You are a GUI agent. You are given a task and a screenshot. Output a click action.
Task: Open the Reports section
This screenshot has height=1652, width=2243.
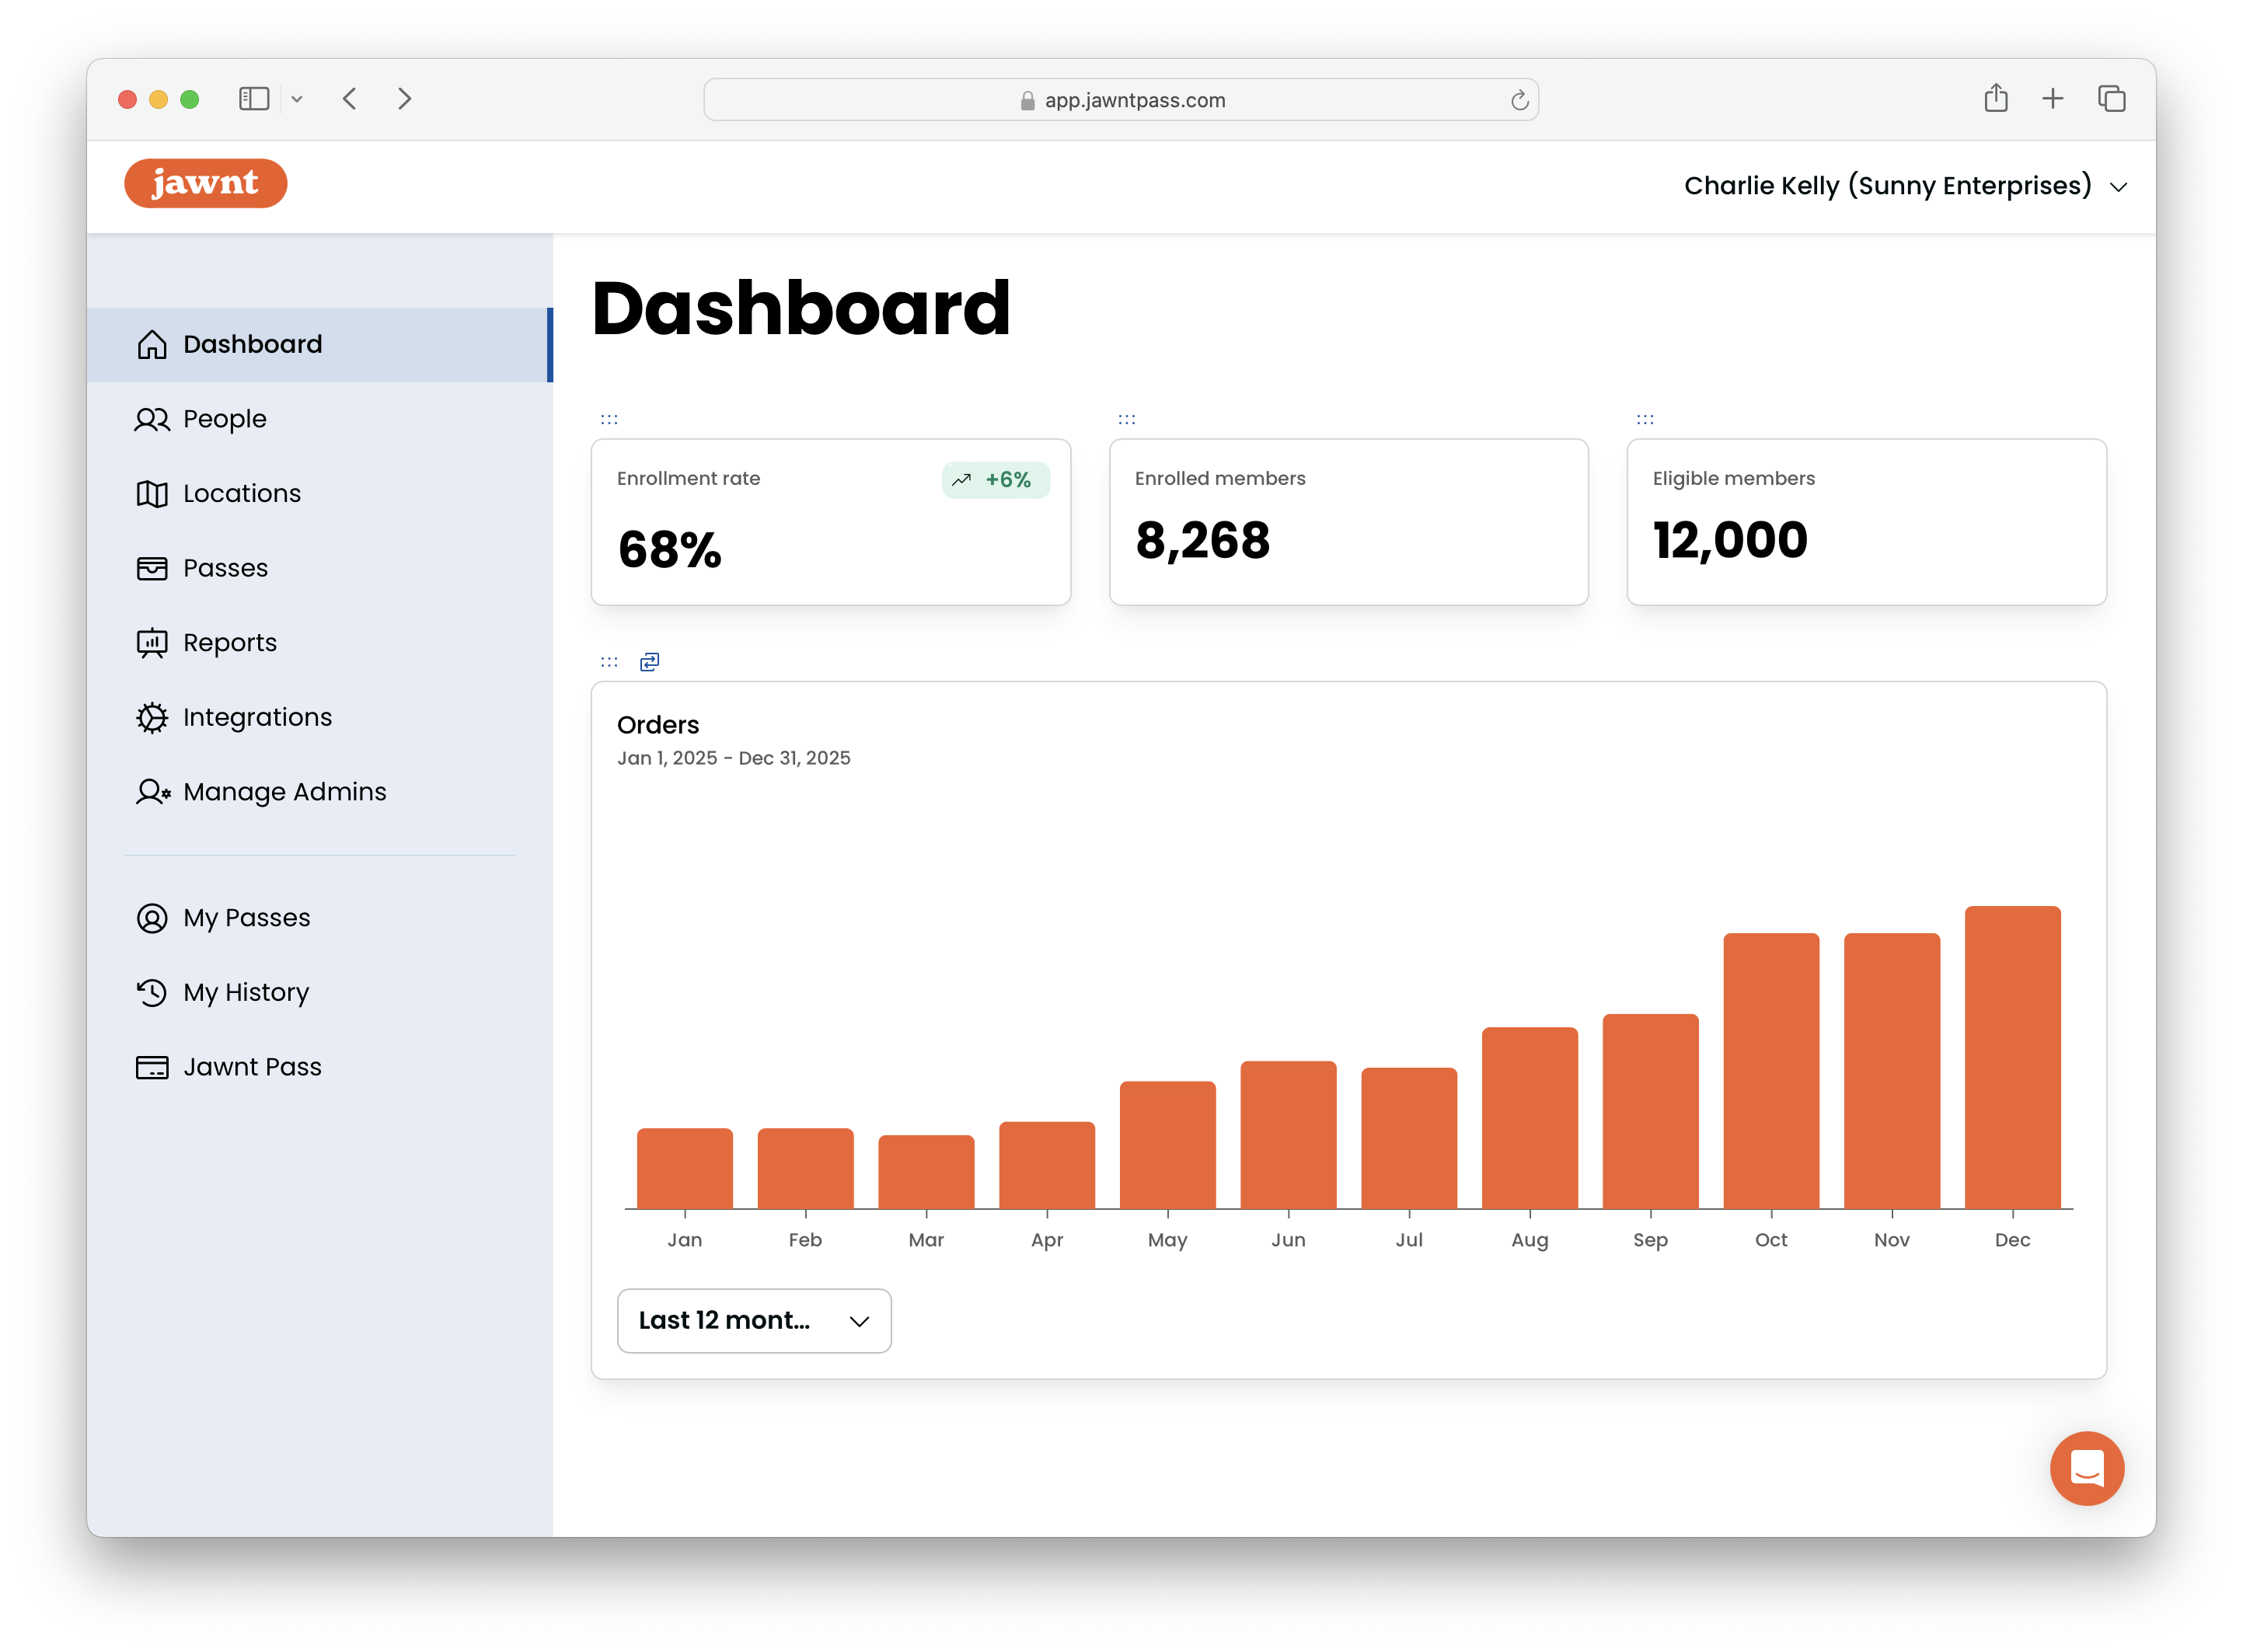point(229,642)
